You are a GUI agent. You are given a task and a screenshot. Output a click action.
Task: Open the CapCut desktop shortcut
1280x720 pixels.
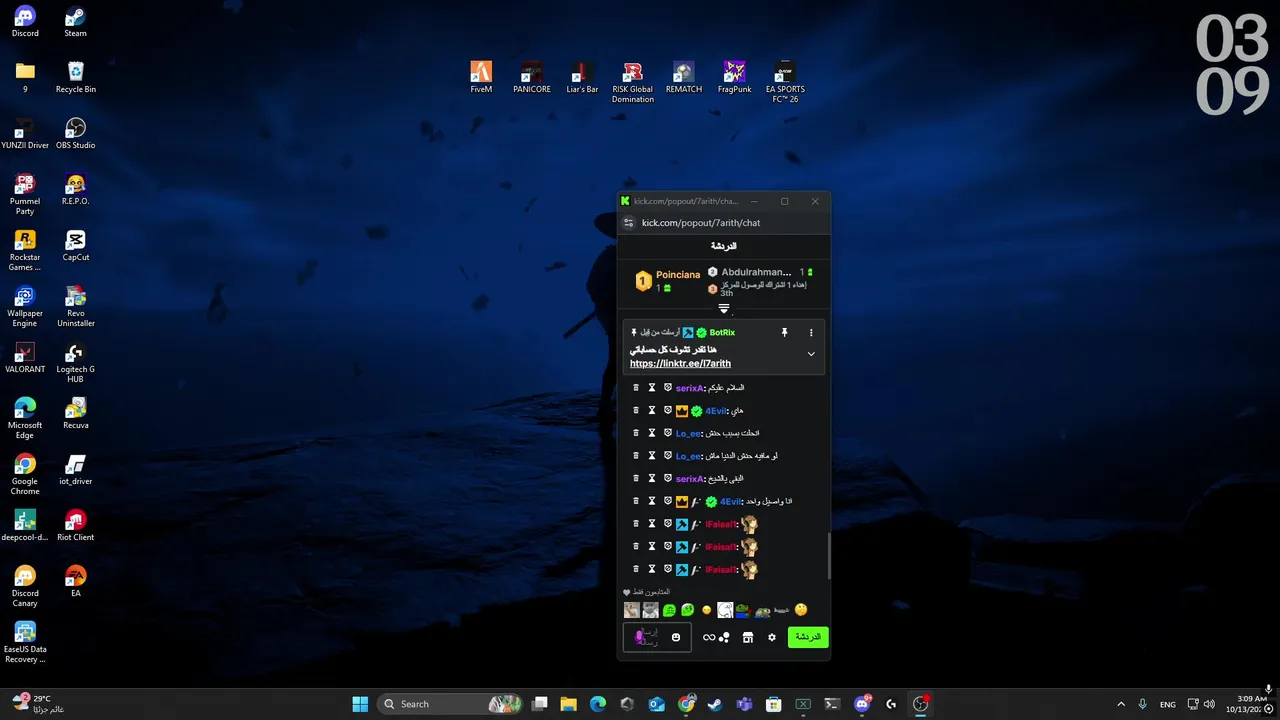click(75, 246)
